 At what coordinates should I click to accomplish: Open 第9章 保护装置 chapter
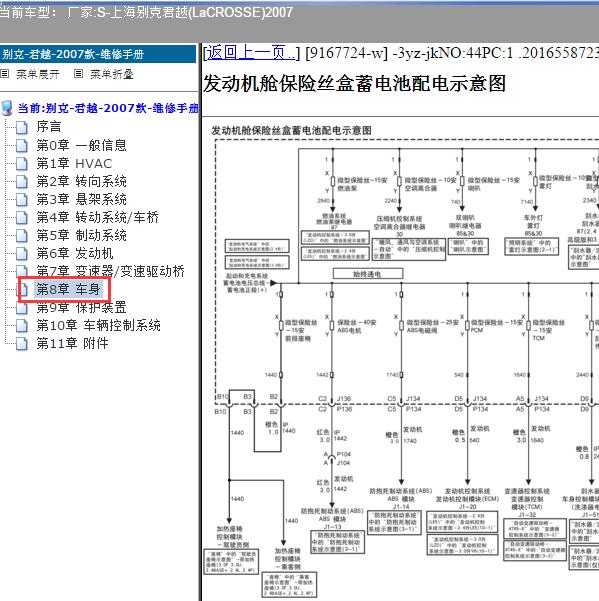(x=81, y=308)
